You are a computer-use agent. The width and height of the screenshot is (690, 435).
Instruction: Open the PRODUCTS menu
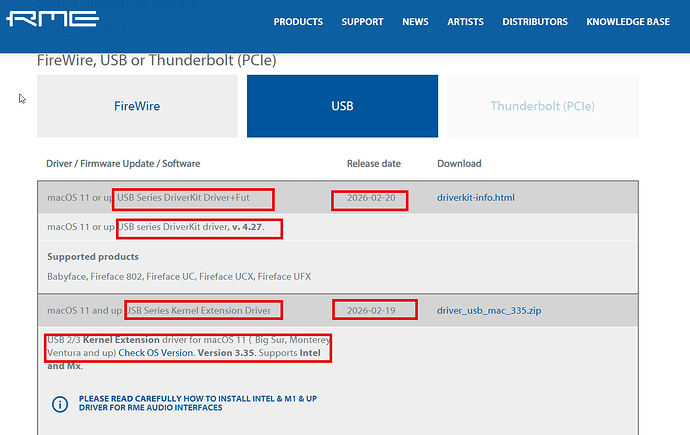298,22
